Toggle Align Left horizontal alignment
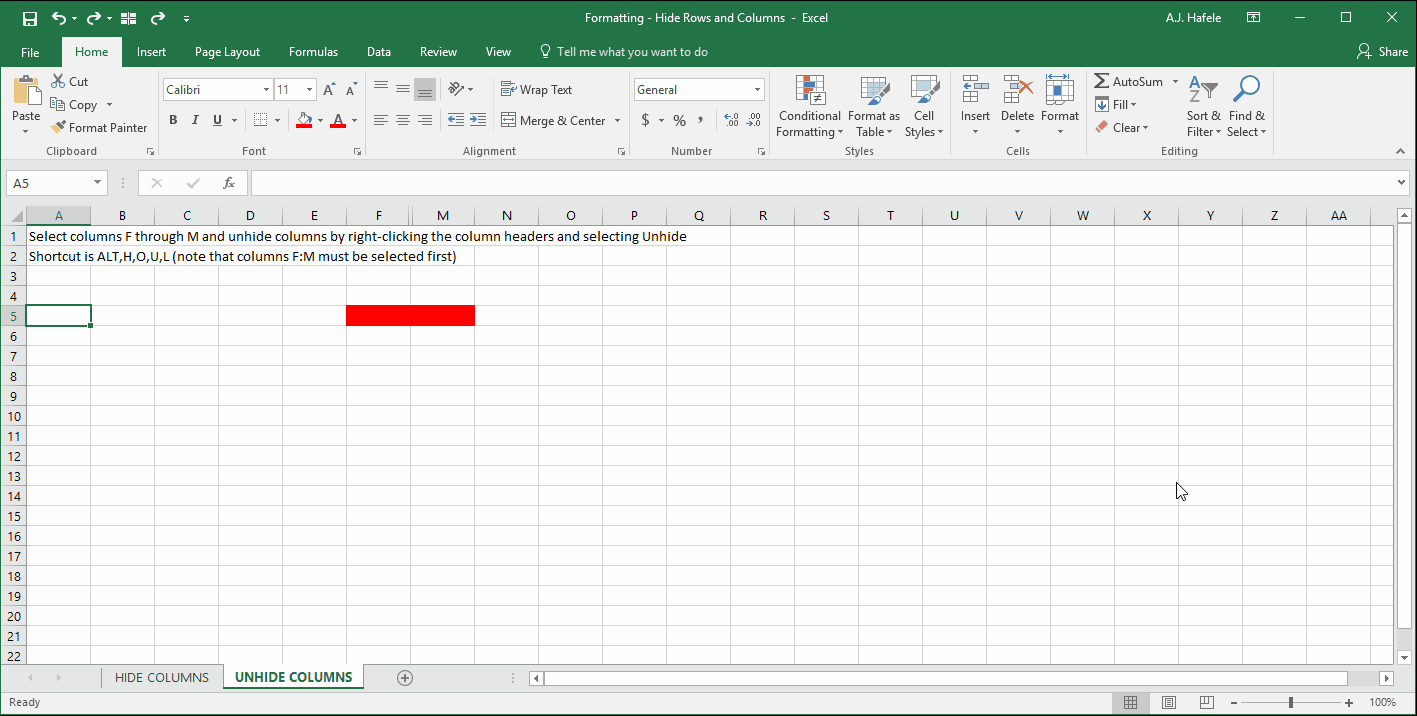Screen dimensions: 1417x716 click(381, 120)
